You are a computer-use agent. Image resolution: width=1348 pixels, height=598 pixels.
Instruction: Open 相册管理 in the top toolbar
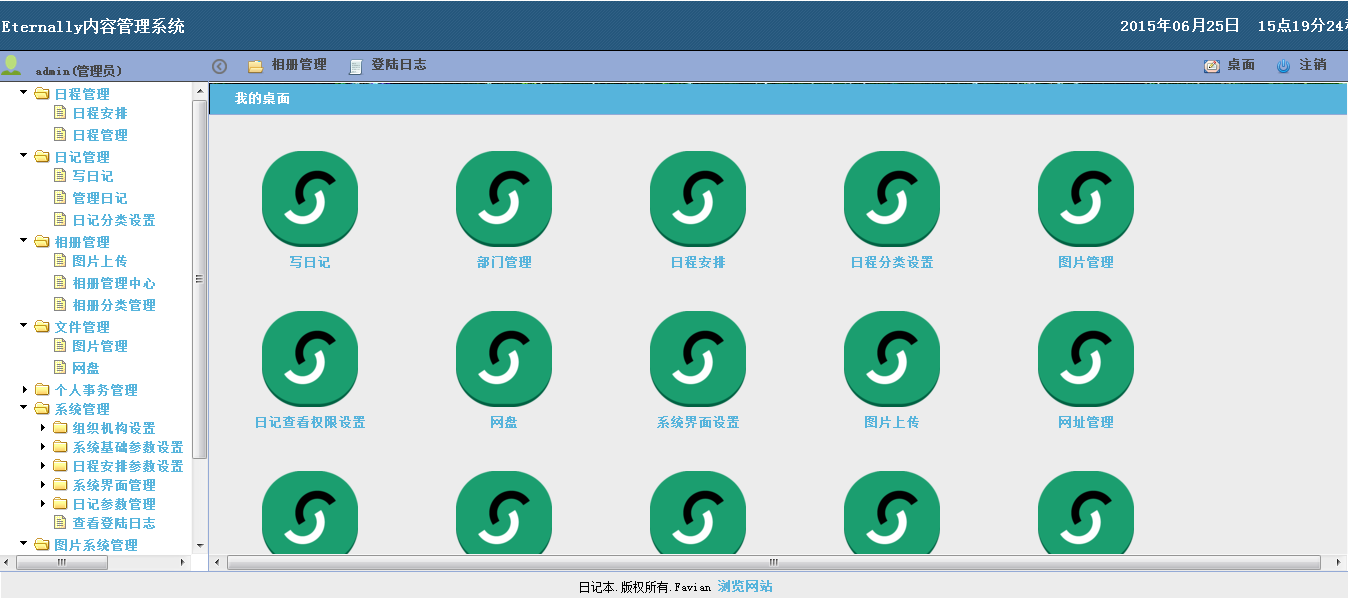[x=287, y=65]
